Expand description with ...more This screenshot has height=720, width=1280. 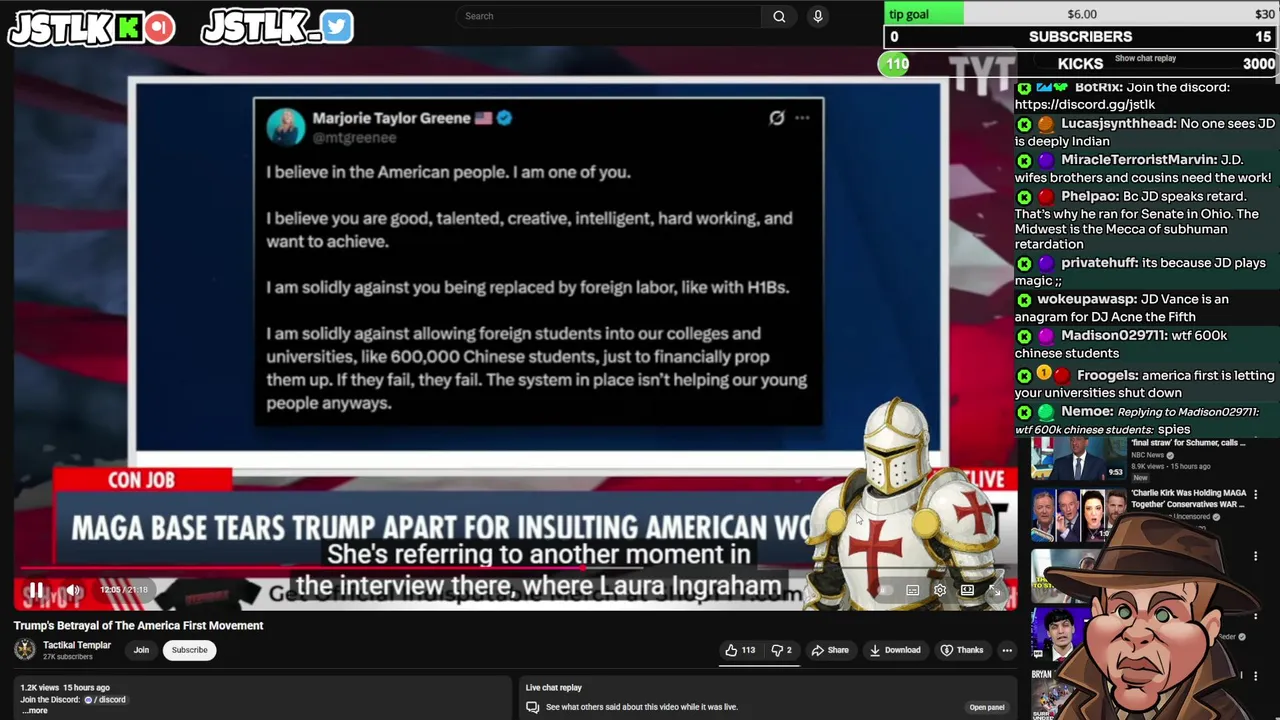[x=34, y=710]
